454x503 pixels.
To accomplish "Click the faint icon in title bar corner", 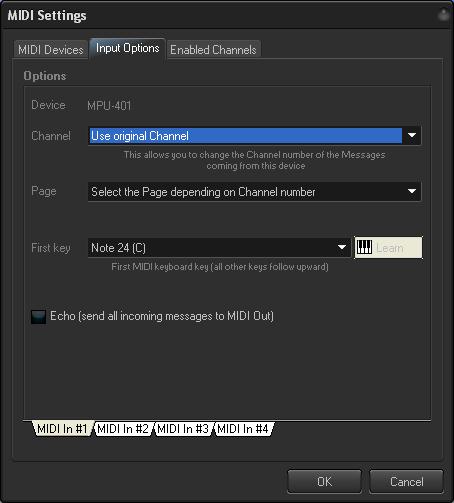I will pyautogui.click(x=444, y=15).
